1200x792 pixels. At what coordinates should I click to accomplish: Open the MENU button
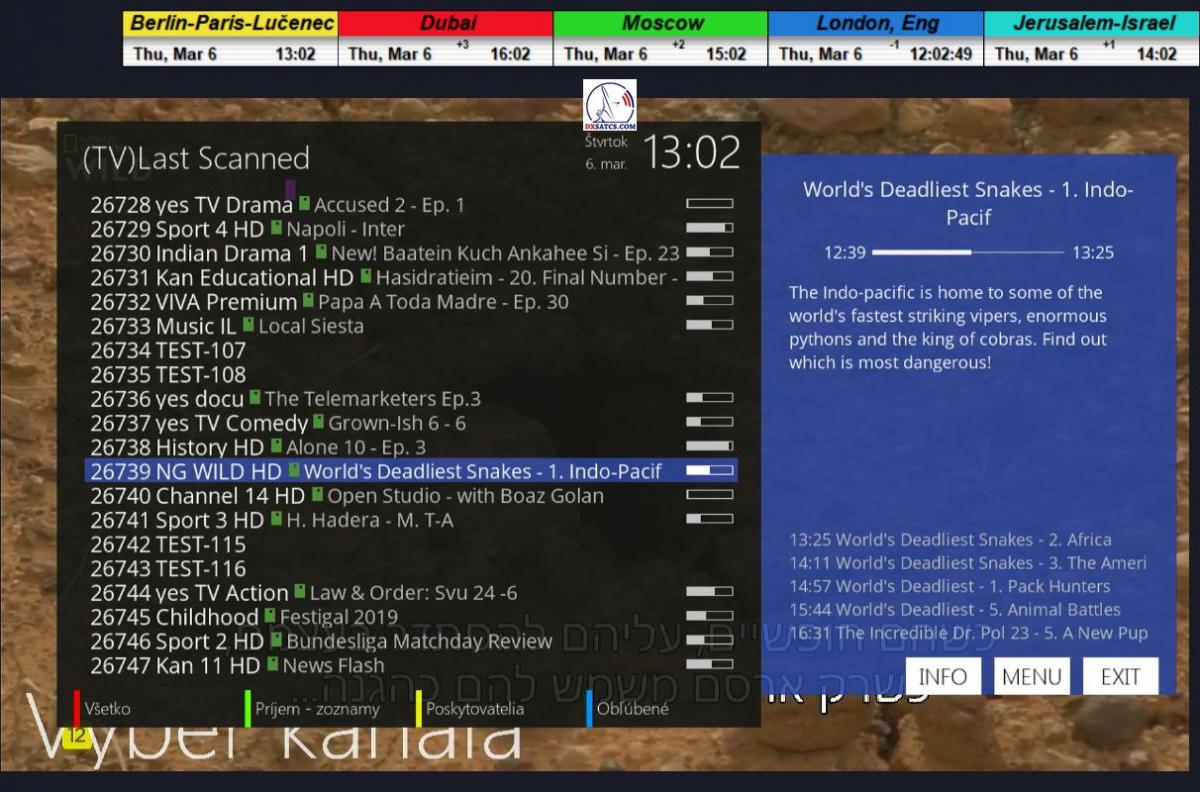click(x=1031, y=676)
